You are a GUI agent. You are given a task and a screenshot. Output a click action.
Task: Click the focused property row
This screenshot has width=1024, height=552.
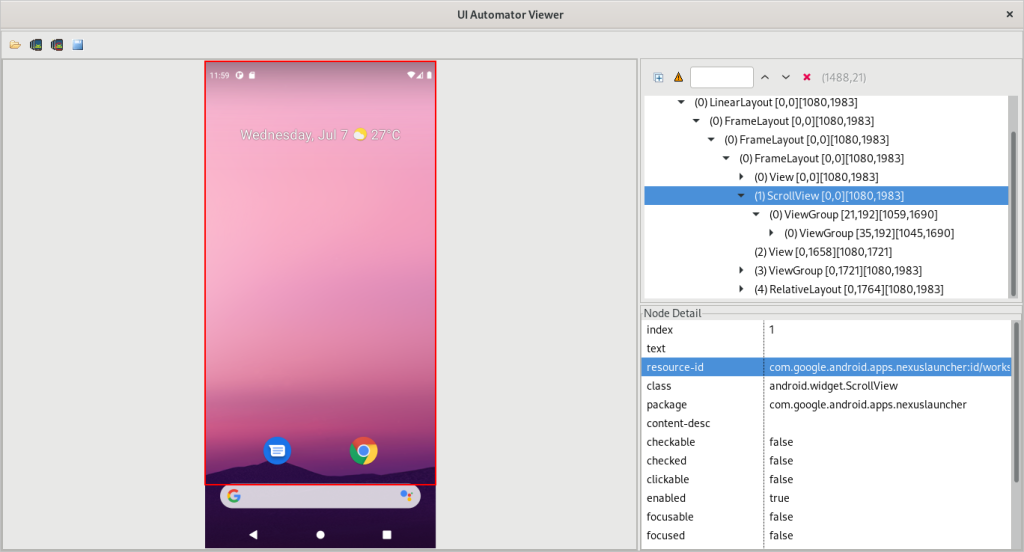pos(826,536)
